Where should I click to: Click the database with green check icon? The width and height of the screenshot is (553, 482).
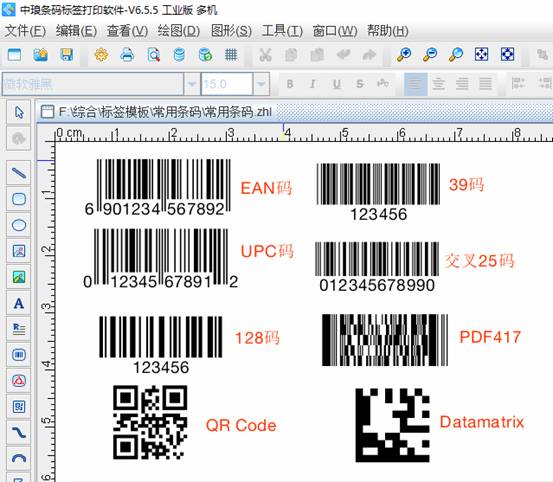[205, 55]
